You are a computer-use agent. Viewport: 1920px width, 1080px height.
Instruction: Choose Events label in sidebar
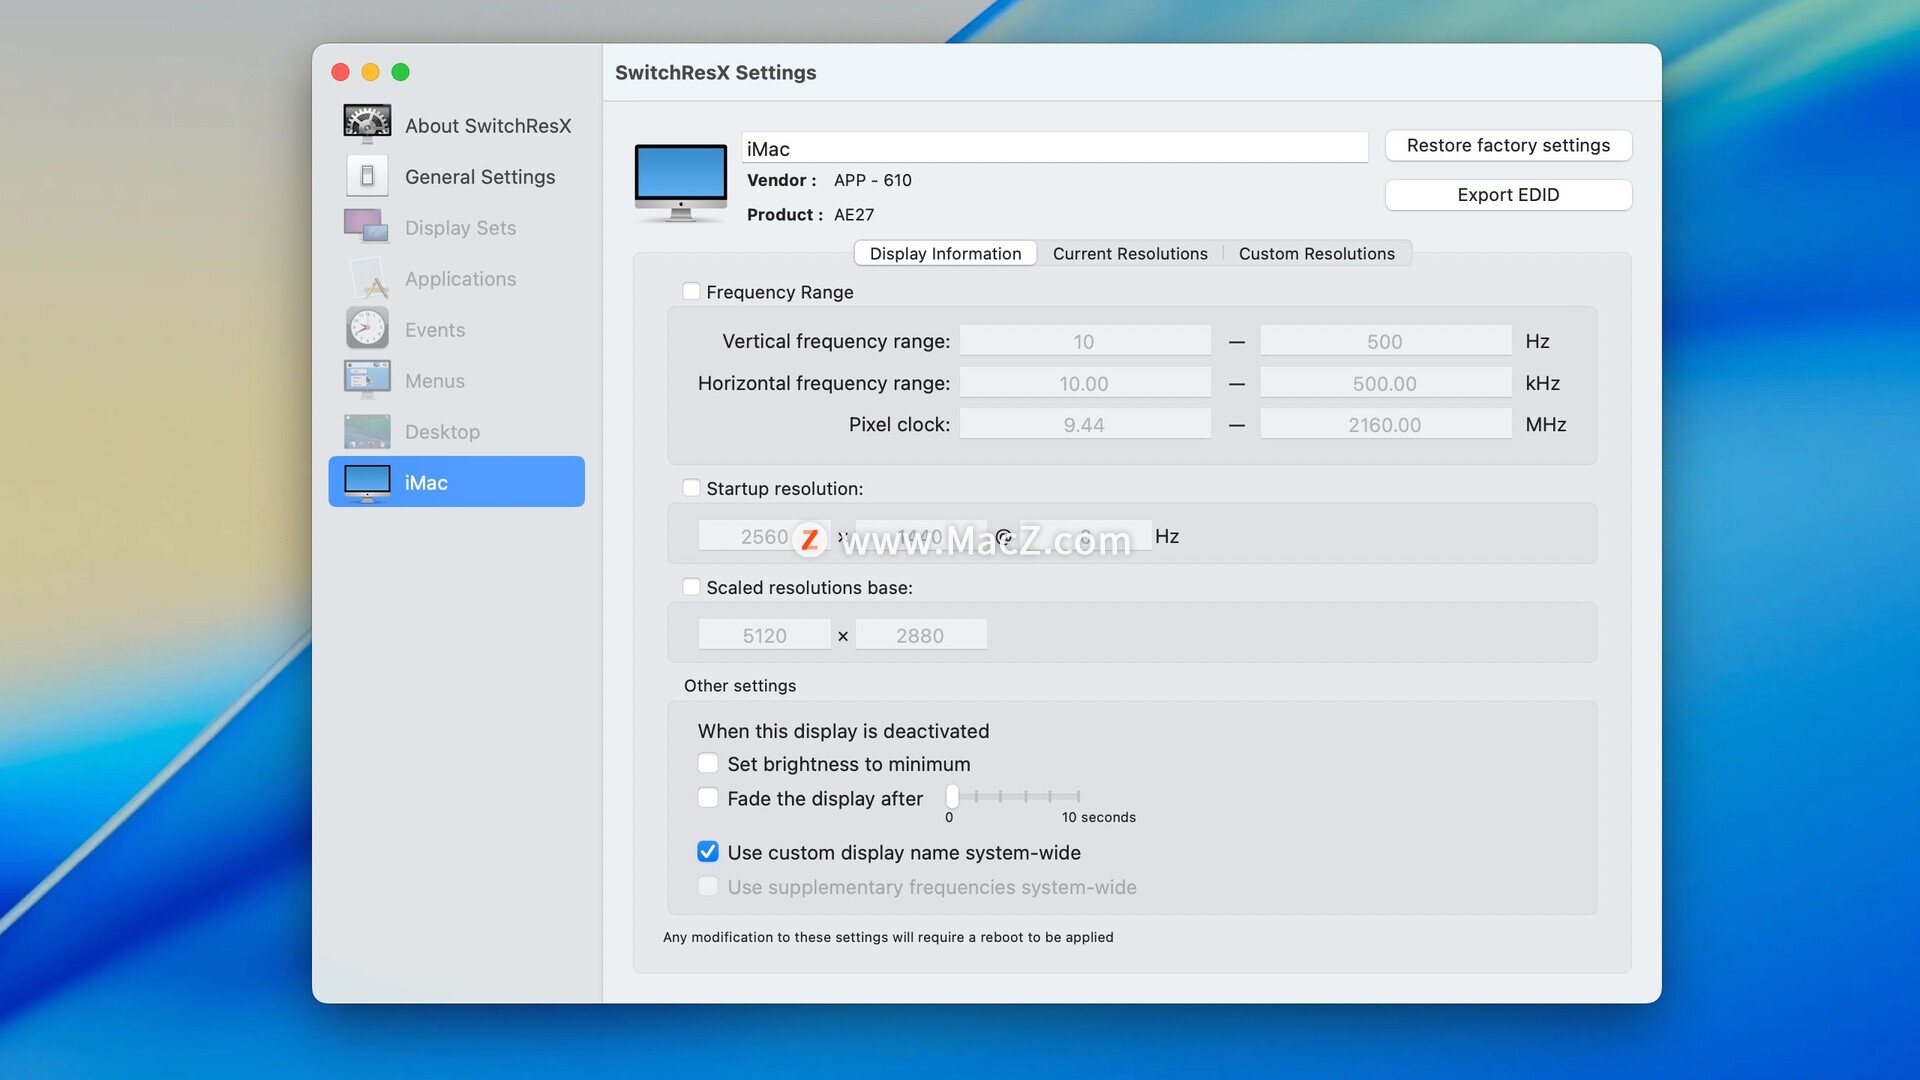point(435,330)
